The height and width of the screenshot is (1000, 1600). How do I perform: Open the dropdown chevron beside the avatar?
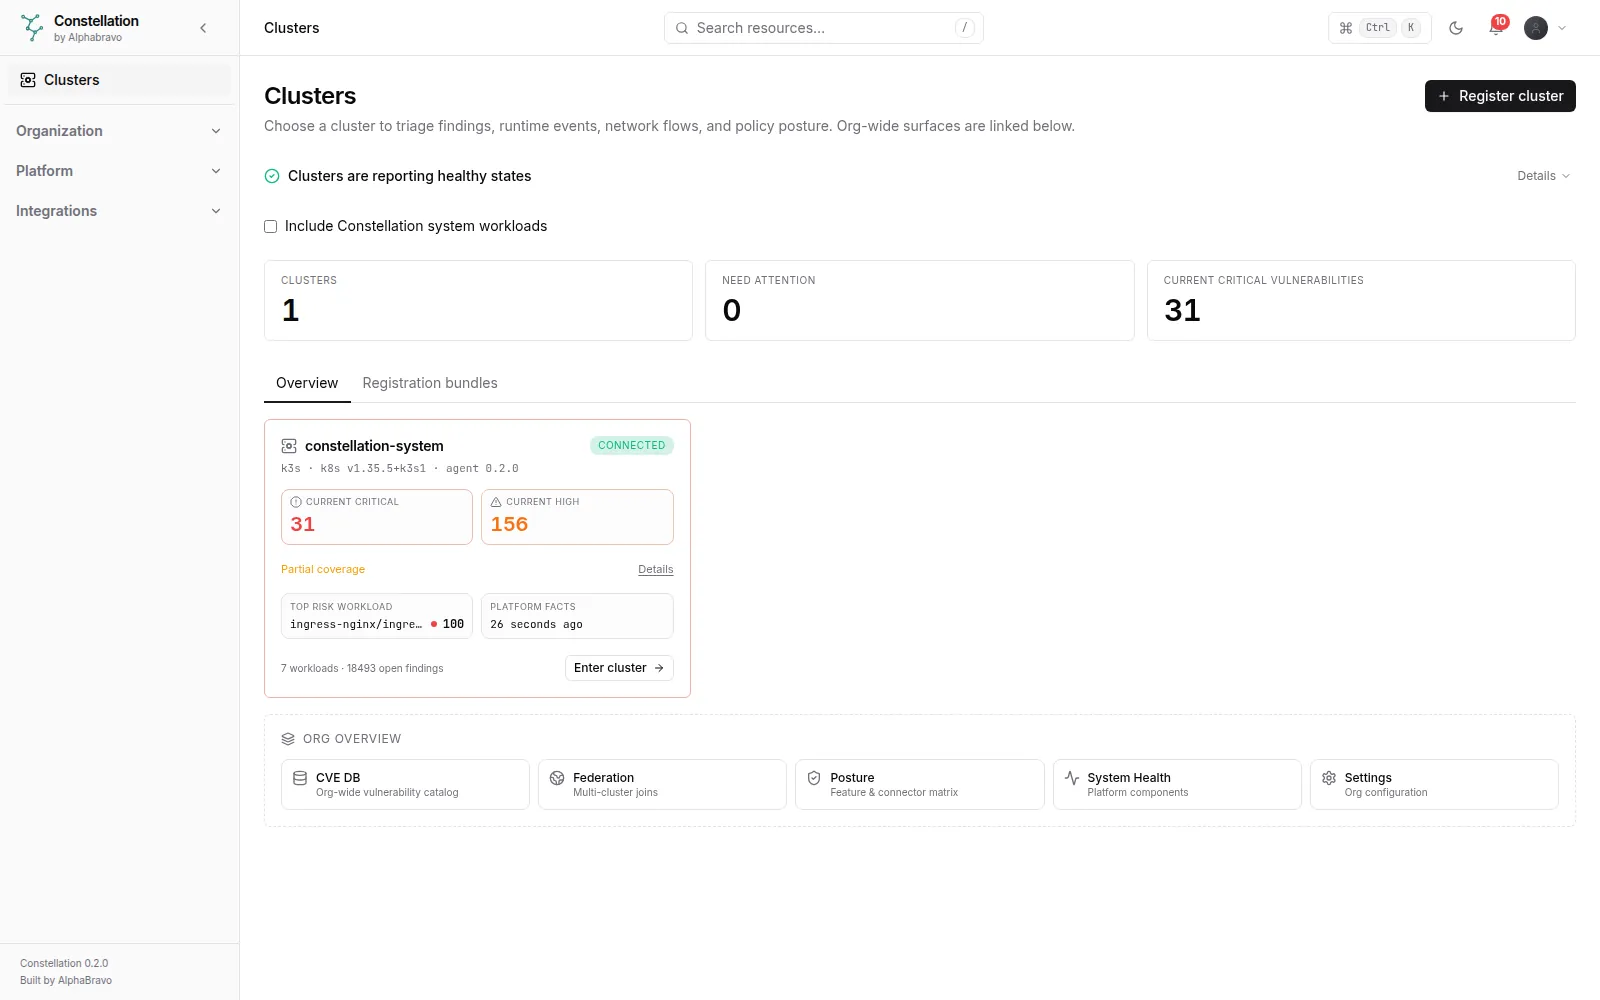1562,28
